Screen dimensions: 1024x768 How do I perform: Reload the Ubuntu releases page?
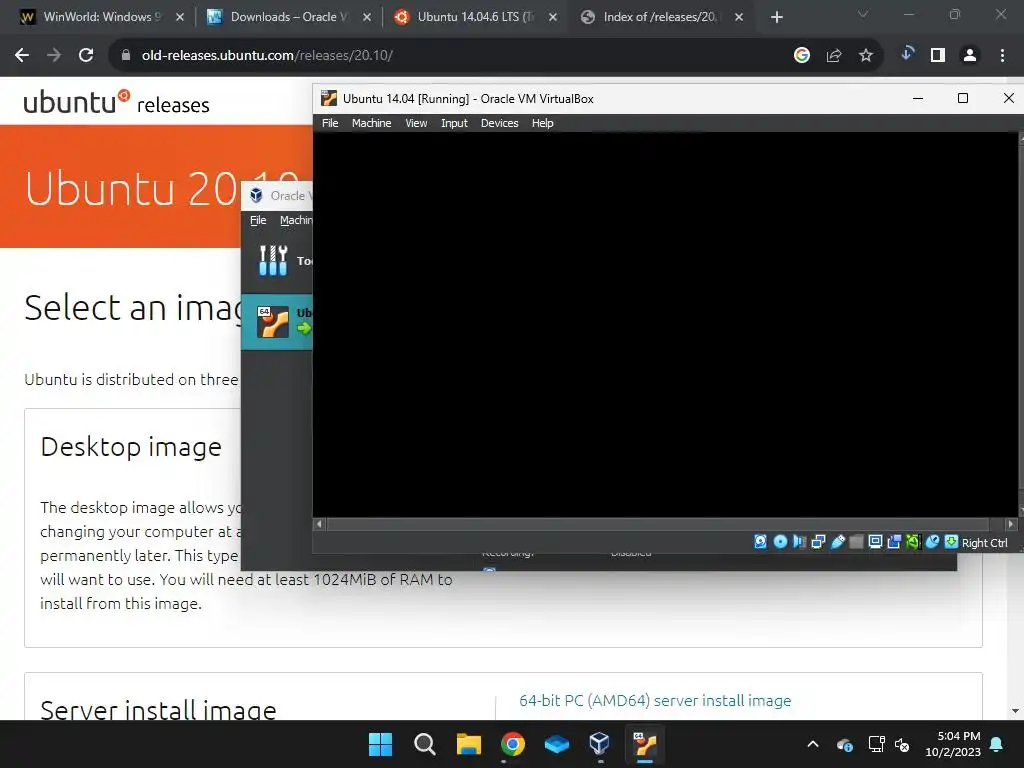point(86,56)
